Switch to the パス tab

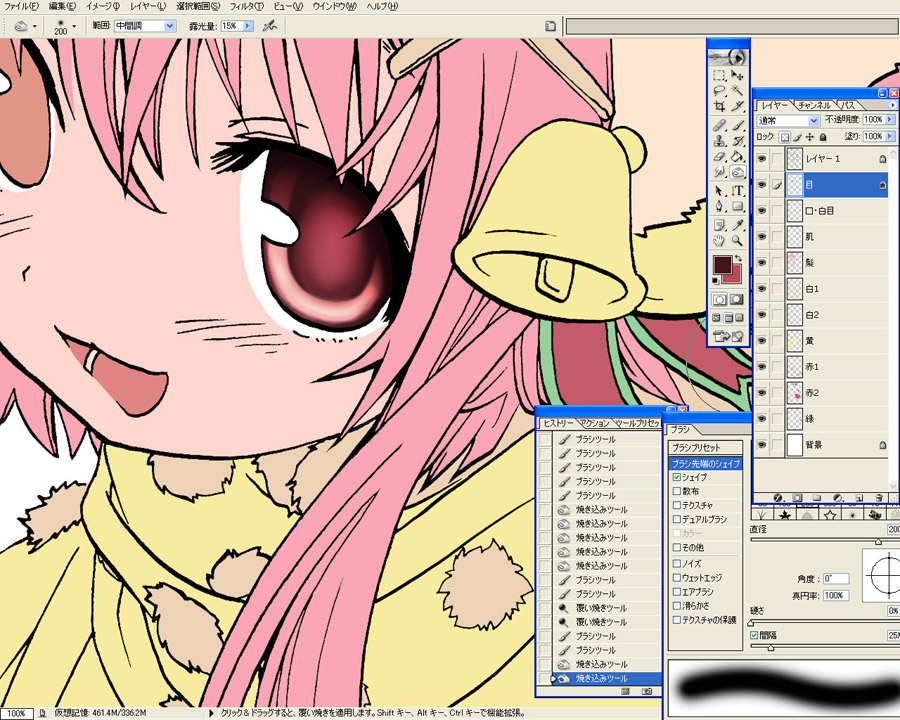[x=848, y=105]
